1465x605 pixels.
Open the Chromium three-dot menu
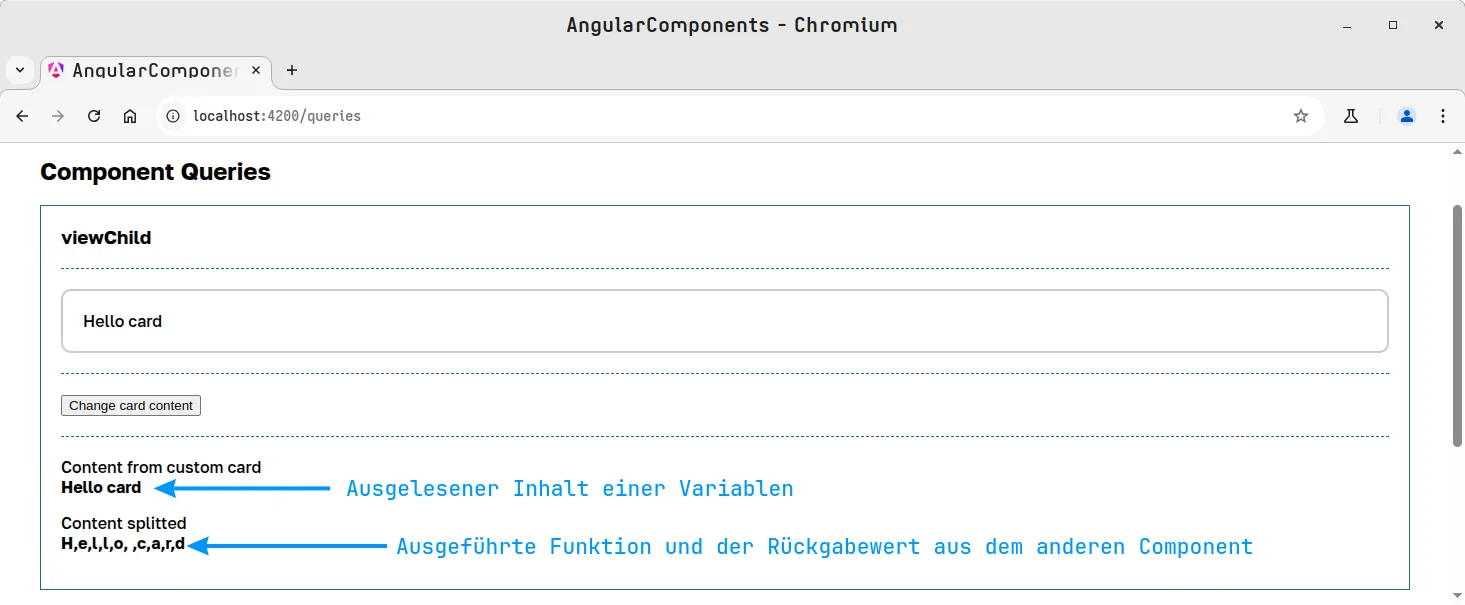1443,116
